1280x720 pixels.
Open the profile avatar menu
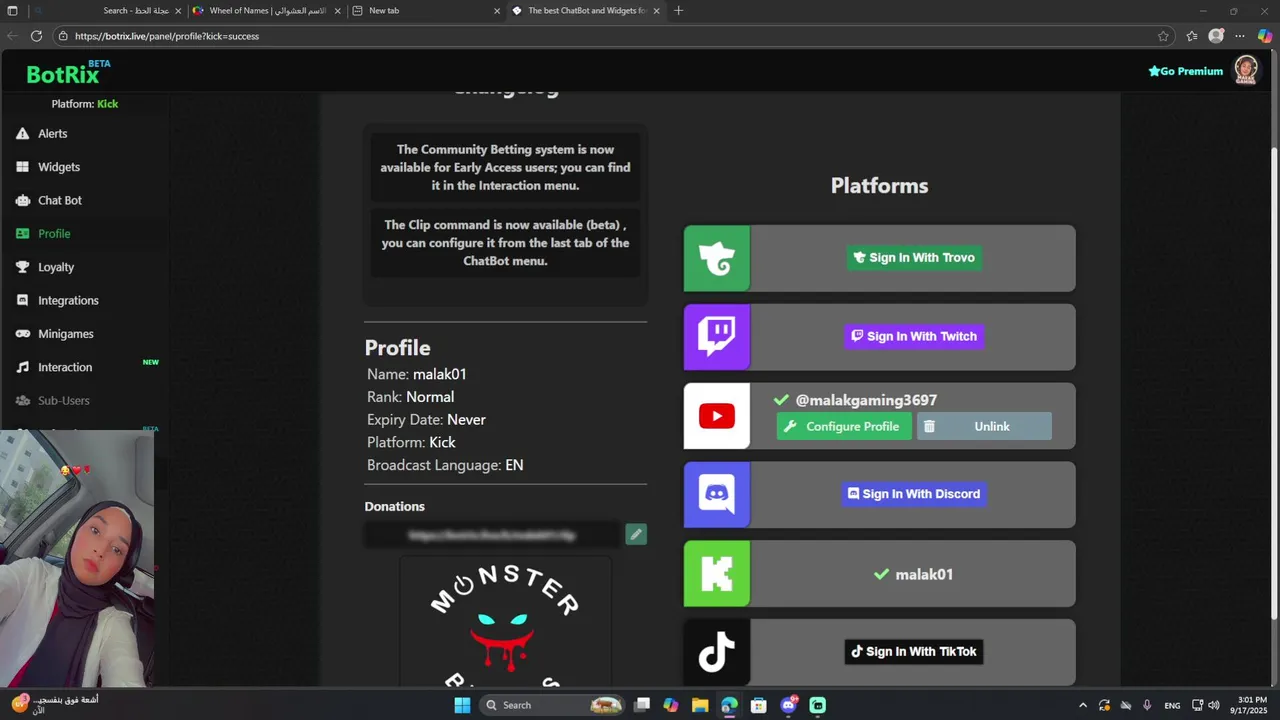coord(1246,70)
